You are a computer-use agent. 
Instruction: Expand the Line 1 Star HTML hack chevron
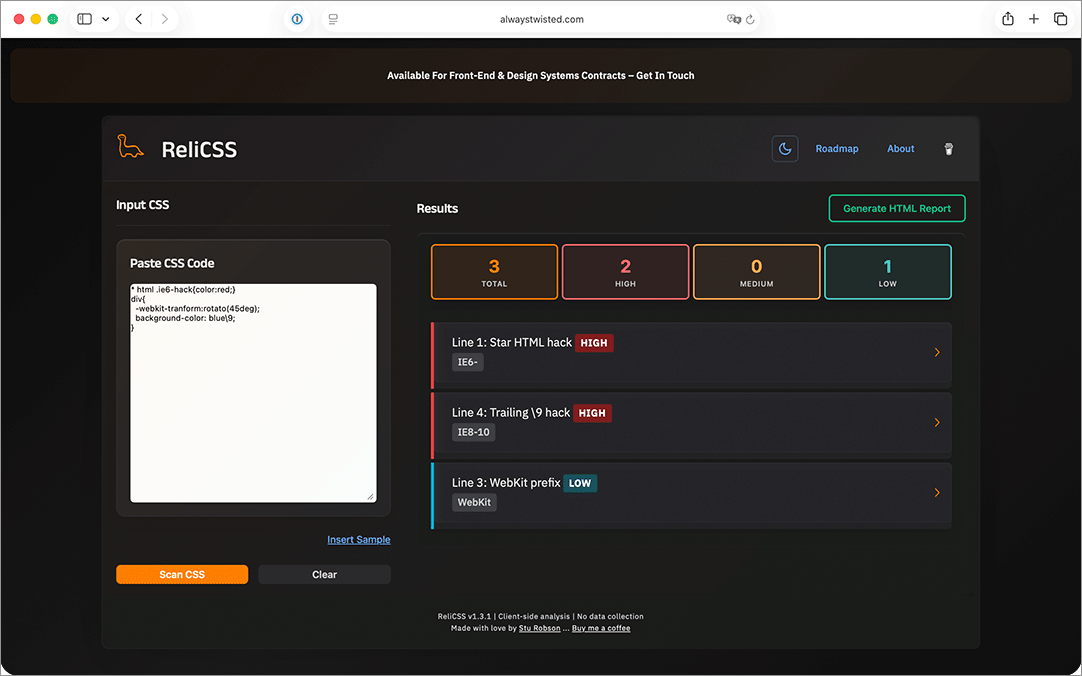(937, 352)
